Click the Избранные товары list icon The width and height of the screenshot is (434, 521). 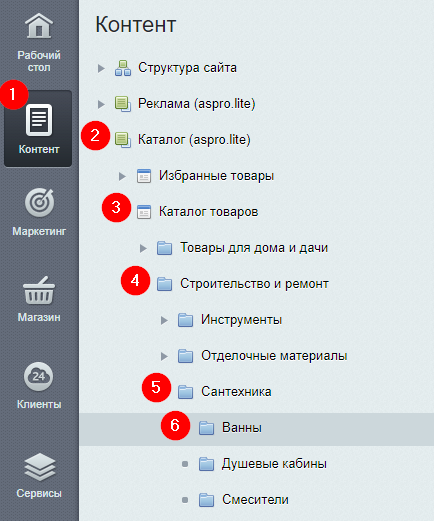coord(144,176)
